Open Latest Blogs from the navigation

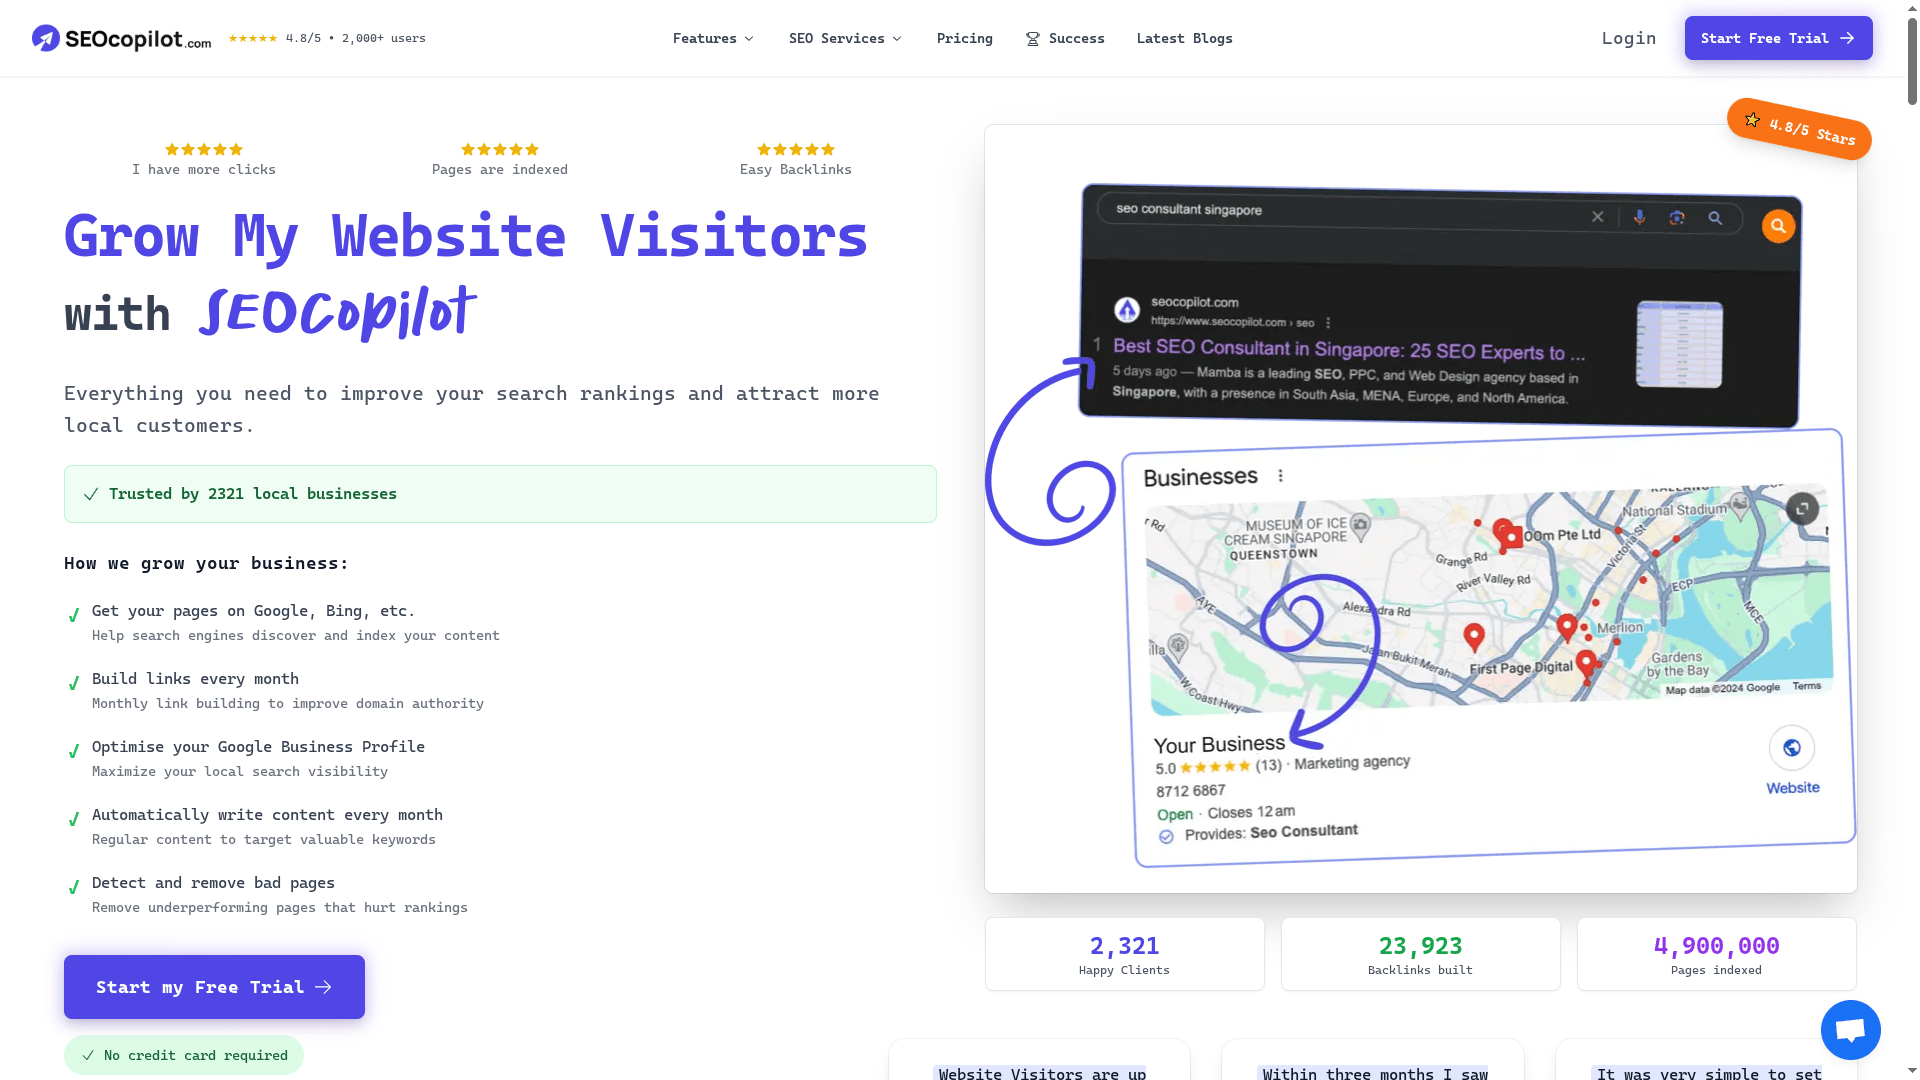tap(1184, 38)
